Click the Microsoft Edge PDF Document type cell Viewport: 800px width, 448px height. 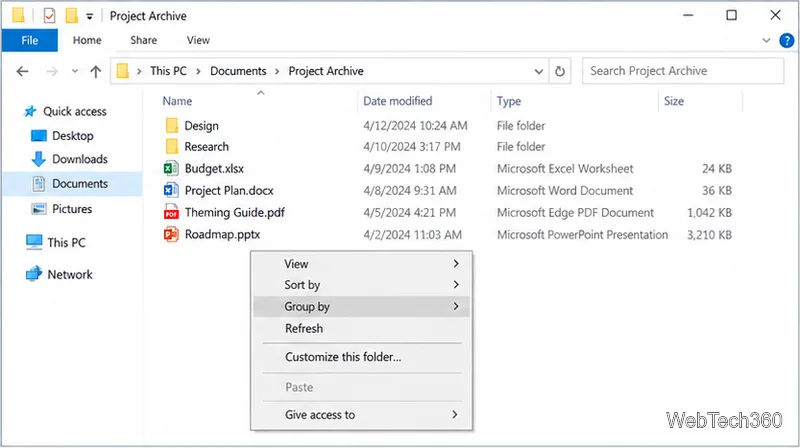pos(576,212)
